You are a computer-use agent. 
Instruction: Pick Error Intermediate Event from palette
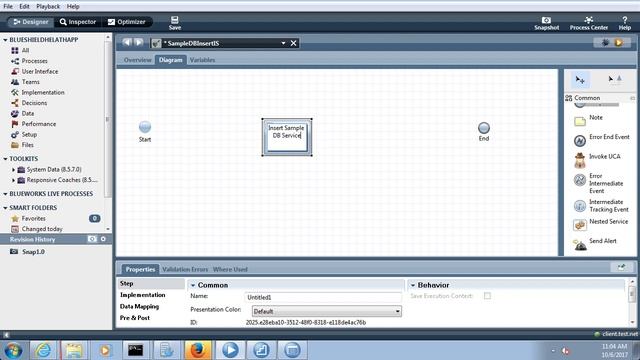(598, 183)
